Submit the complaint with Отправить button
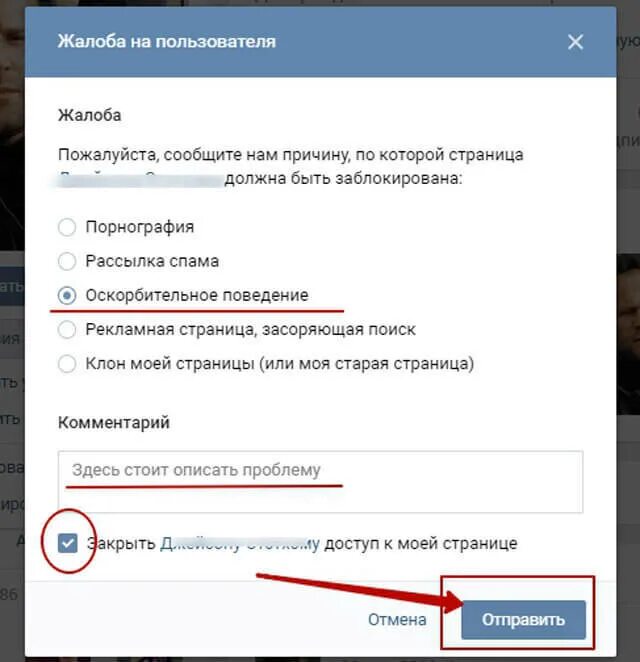The image size is (640, 662). pyautogui.click(x=523, y=619)
